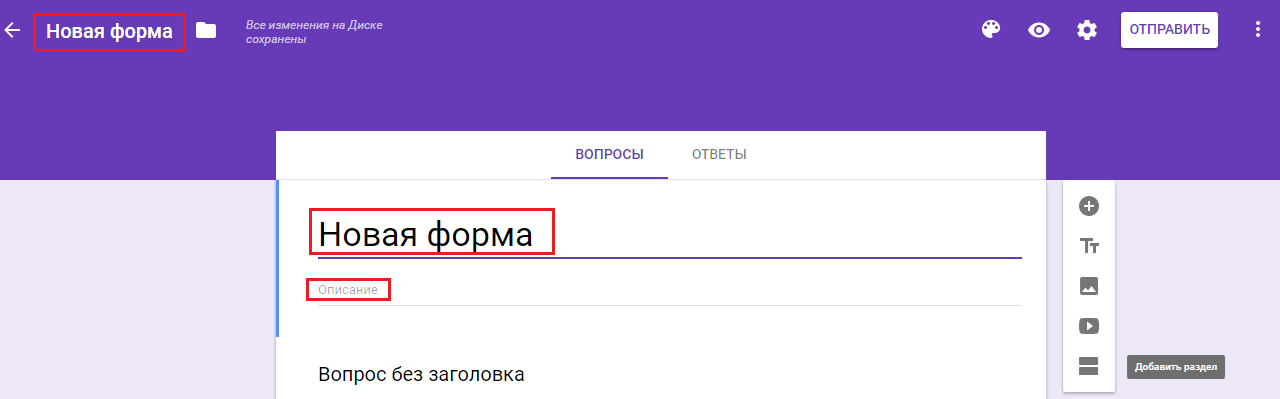Open the move-to-folder icon
1280x399 pixels.
point(206,30)
